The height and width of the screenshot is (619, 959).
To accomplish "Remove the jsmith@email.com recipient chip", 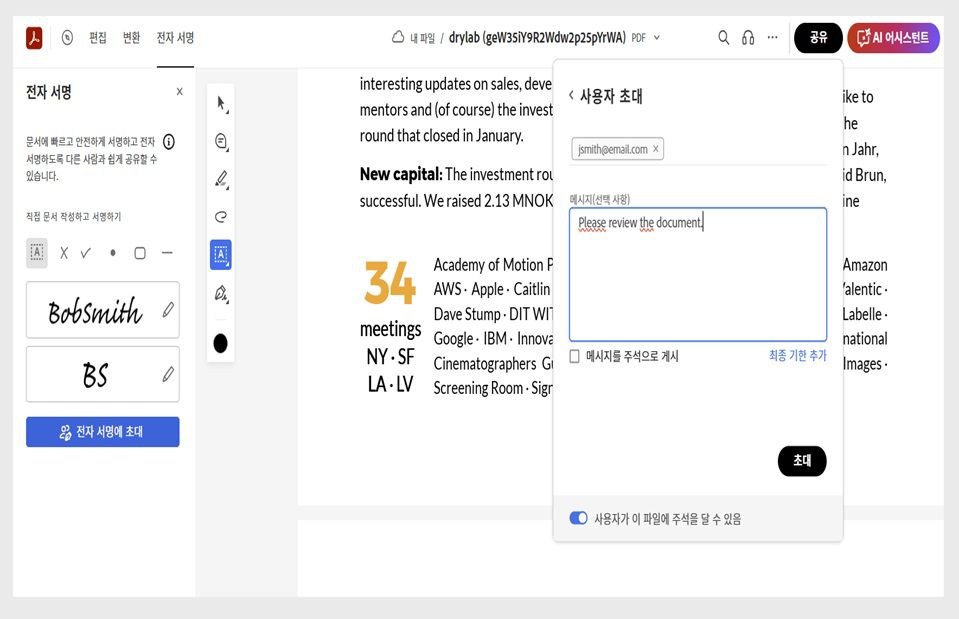I will tap(657, 148).
